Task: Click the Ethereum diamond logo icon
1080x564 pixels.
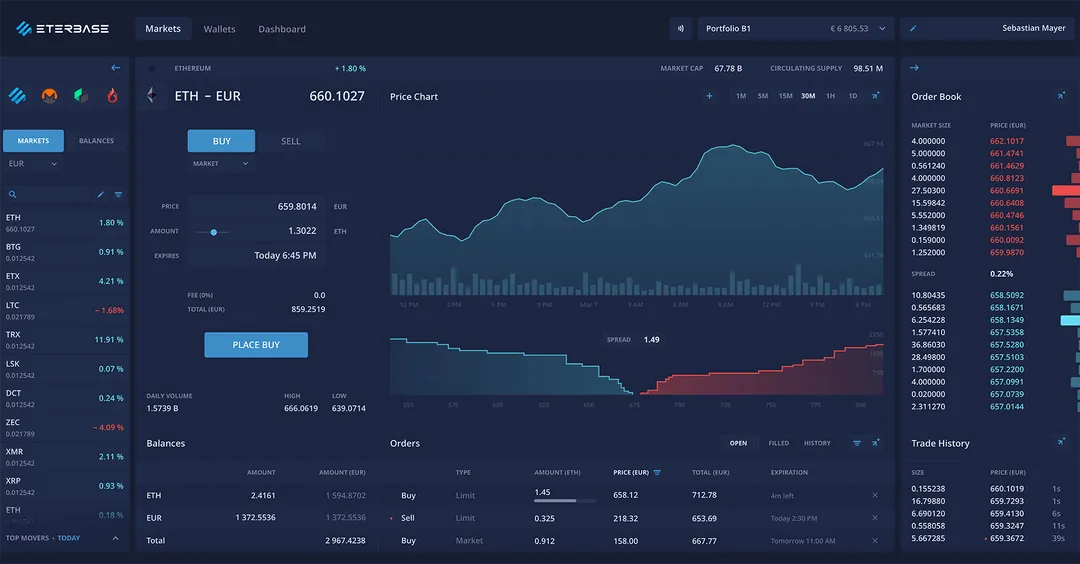Action: point(152,96)
